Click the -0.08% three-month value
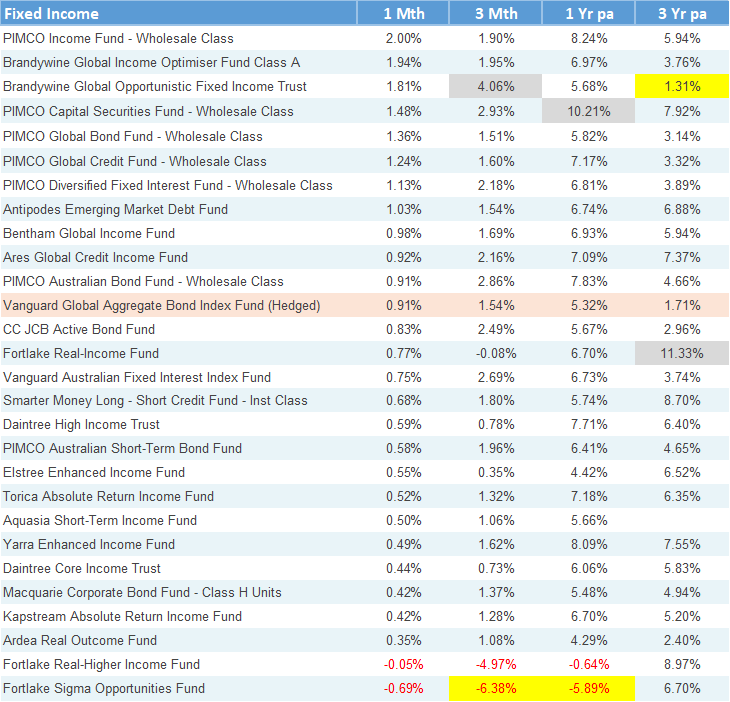The image size is (730, 702). (x=496, y=353)
